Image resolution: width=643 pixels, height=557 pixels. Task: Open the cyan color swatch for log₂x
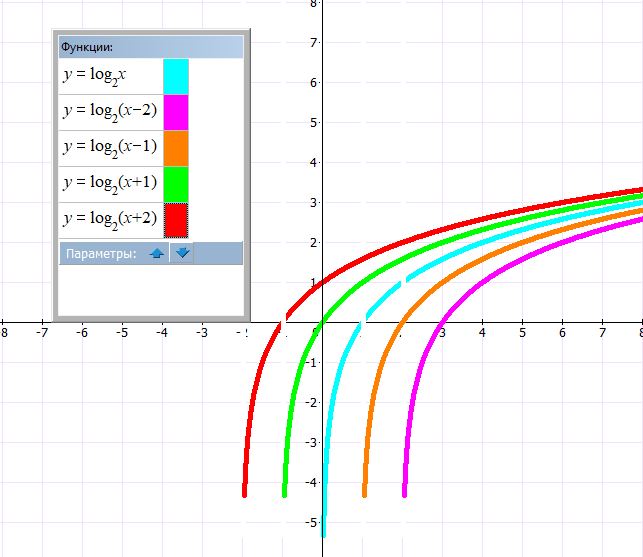pos(175,76)
